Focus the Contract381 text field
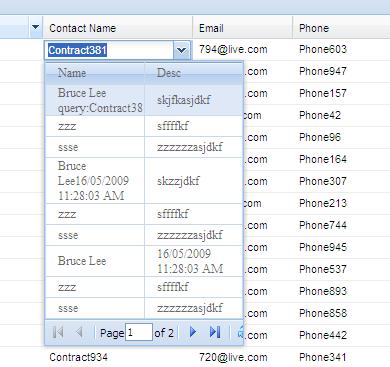The width and height of the screenshot is (390, 367). (x=109, y=50)
